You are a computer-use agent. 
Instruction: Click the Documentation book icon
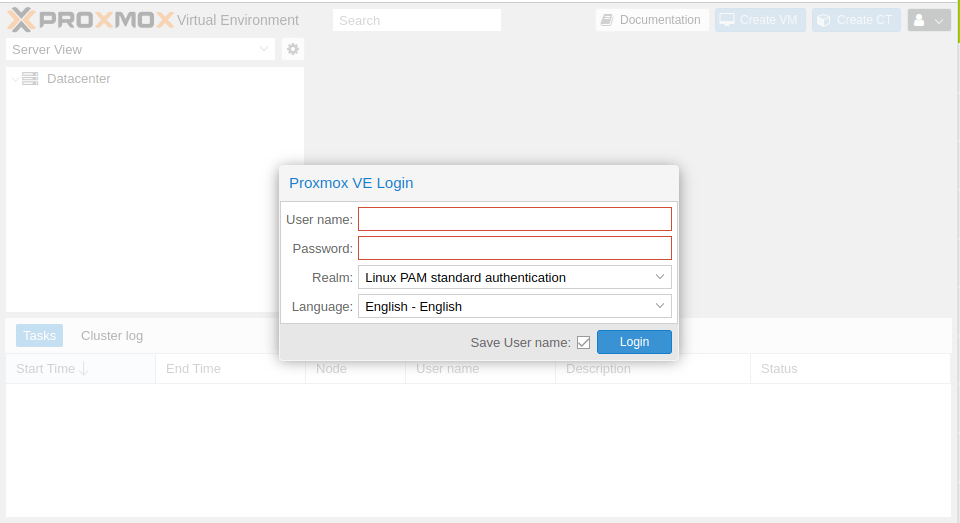606,20
